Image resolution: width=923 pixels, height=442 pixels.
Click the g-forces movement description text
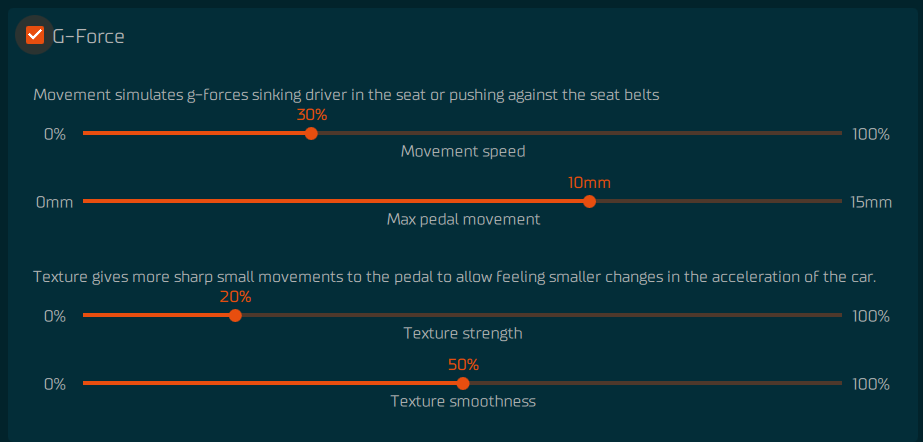pyautogui.click(x=346, y=95)
